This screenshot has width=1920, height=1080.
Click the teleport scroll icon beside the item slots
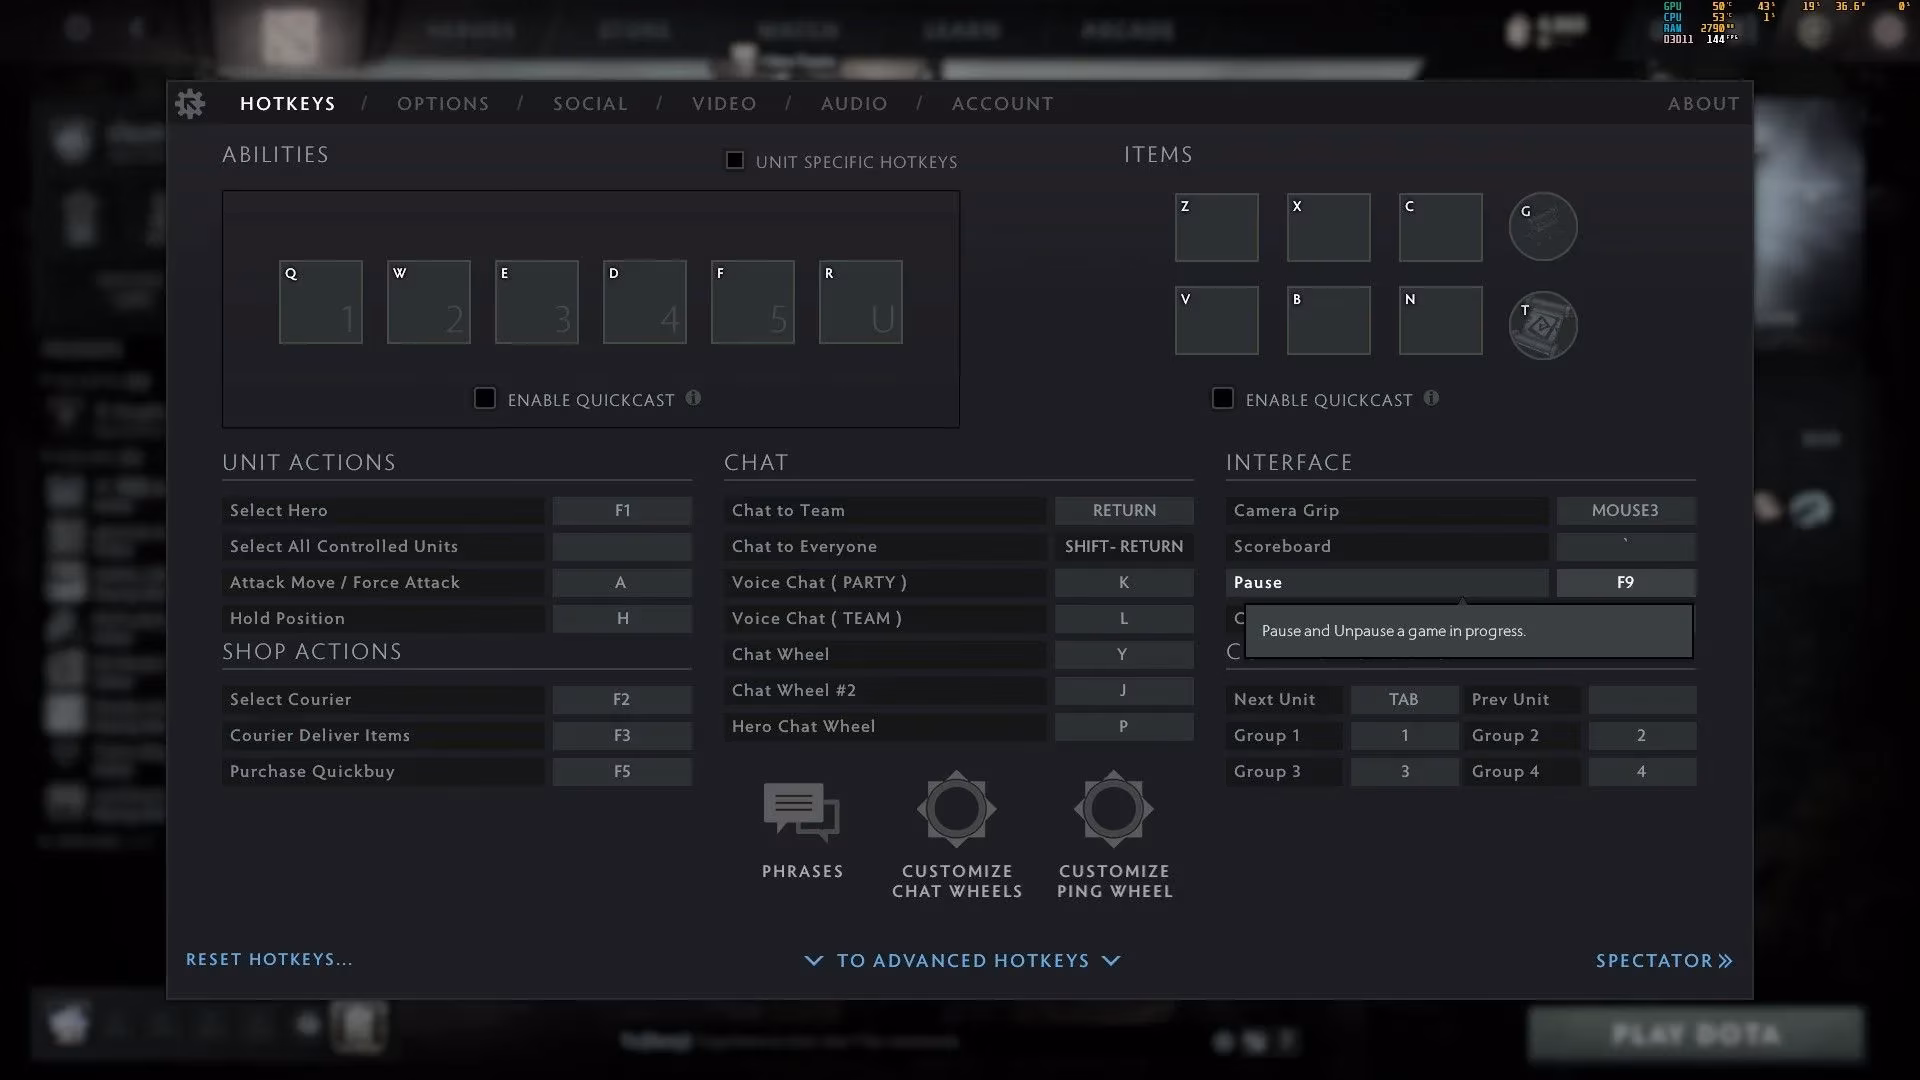[x=1542, y=325]
